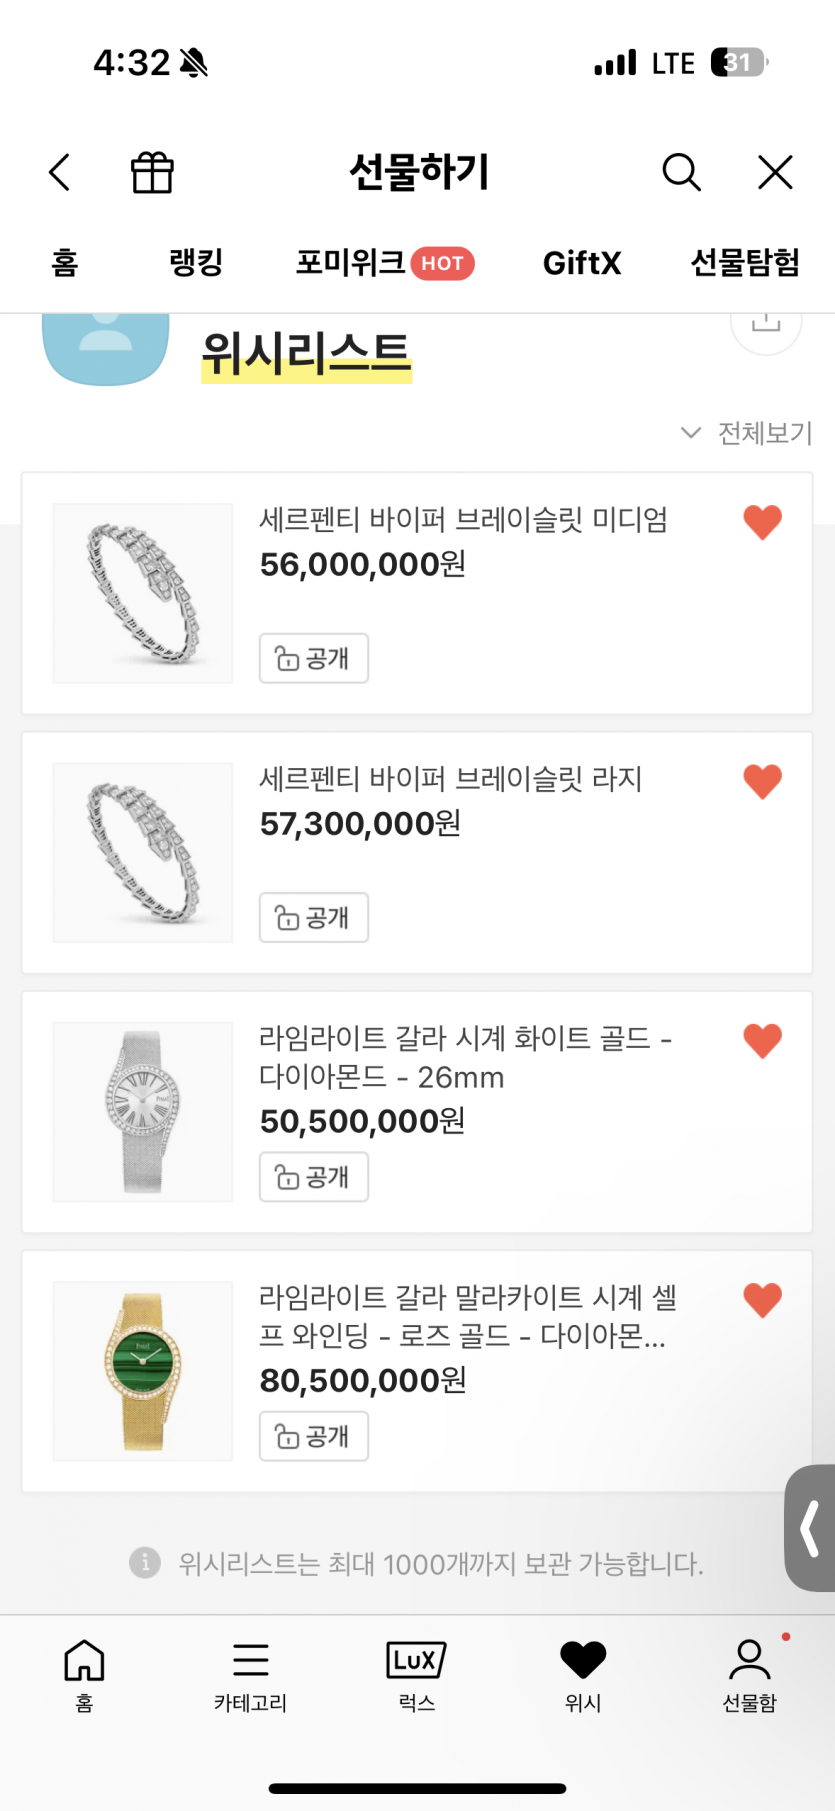Toggle heart on 57,300,000원 bracelet
Image resolution: width=835 pixels, height=1811 pixels.
coord(762,781)
